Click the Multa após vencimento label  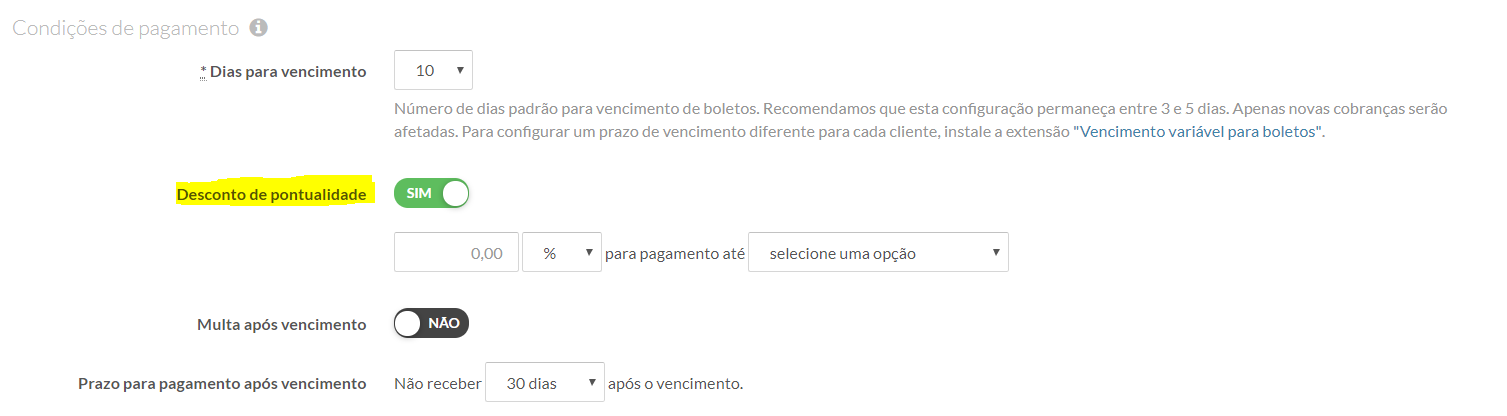282,324
